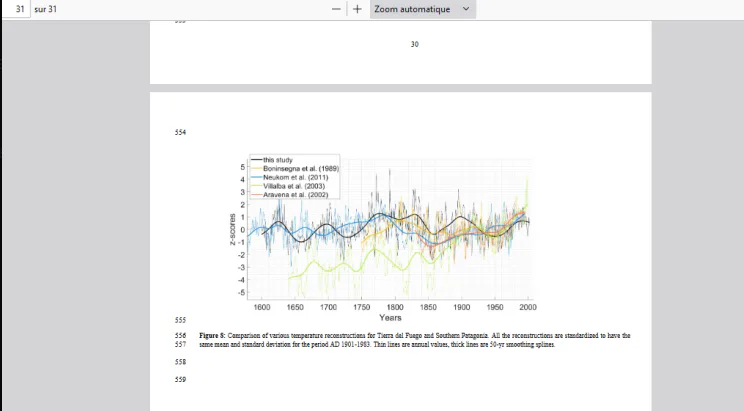Image resolution: width=744 pixels, height=411 pixels.
Task: Click the bold 'Figure 8:' caption heading
Action: pos(212,336)
